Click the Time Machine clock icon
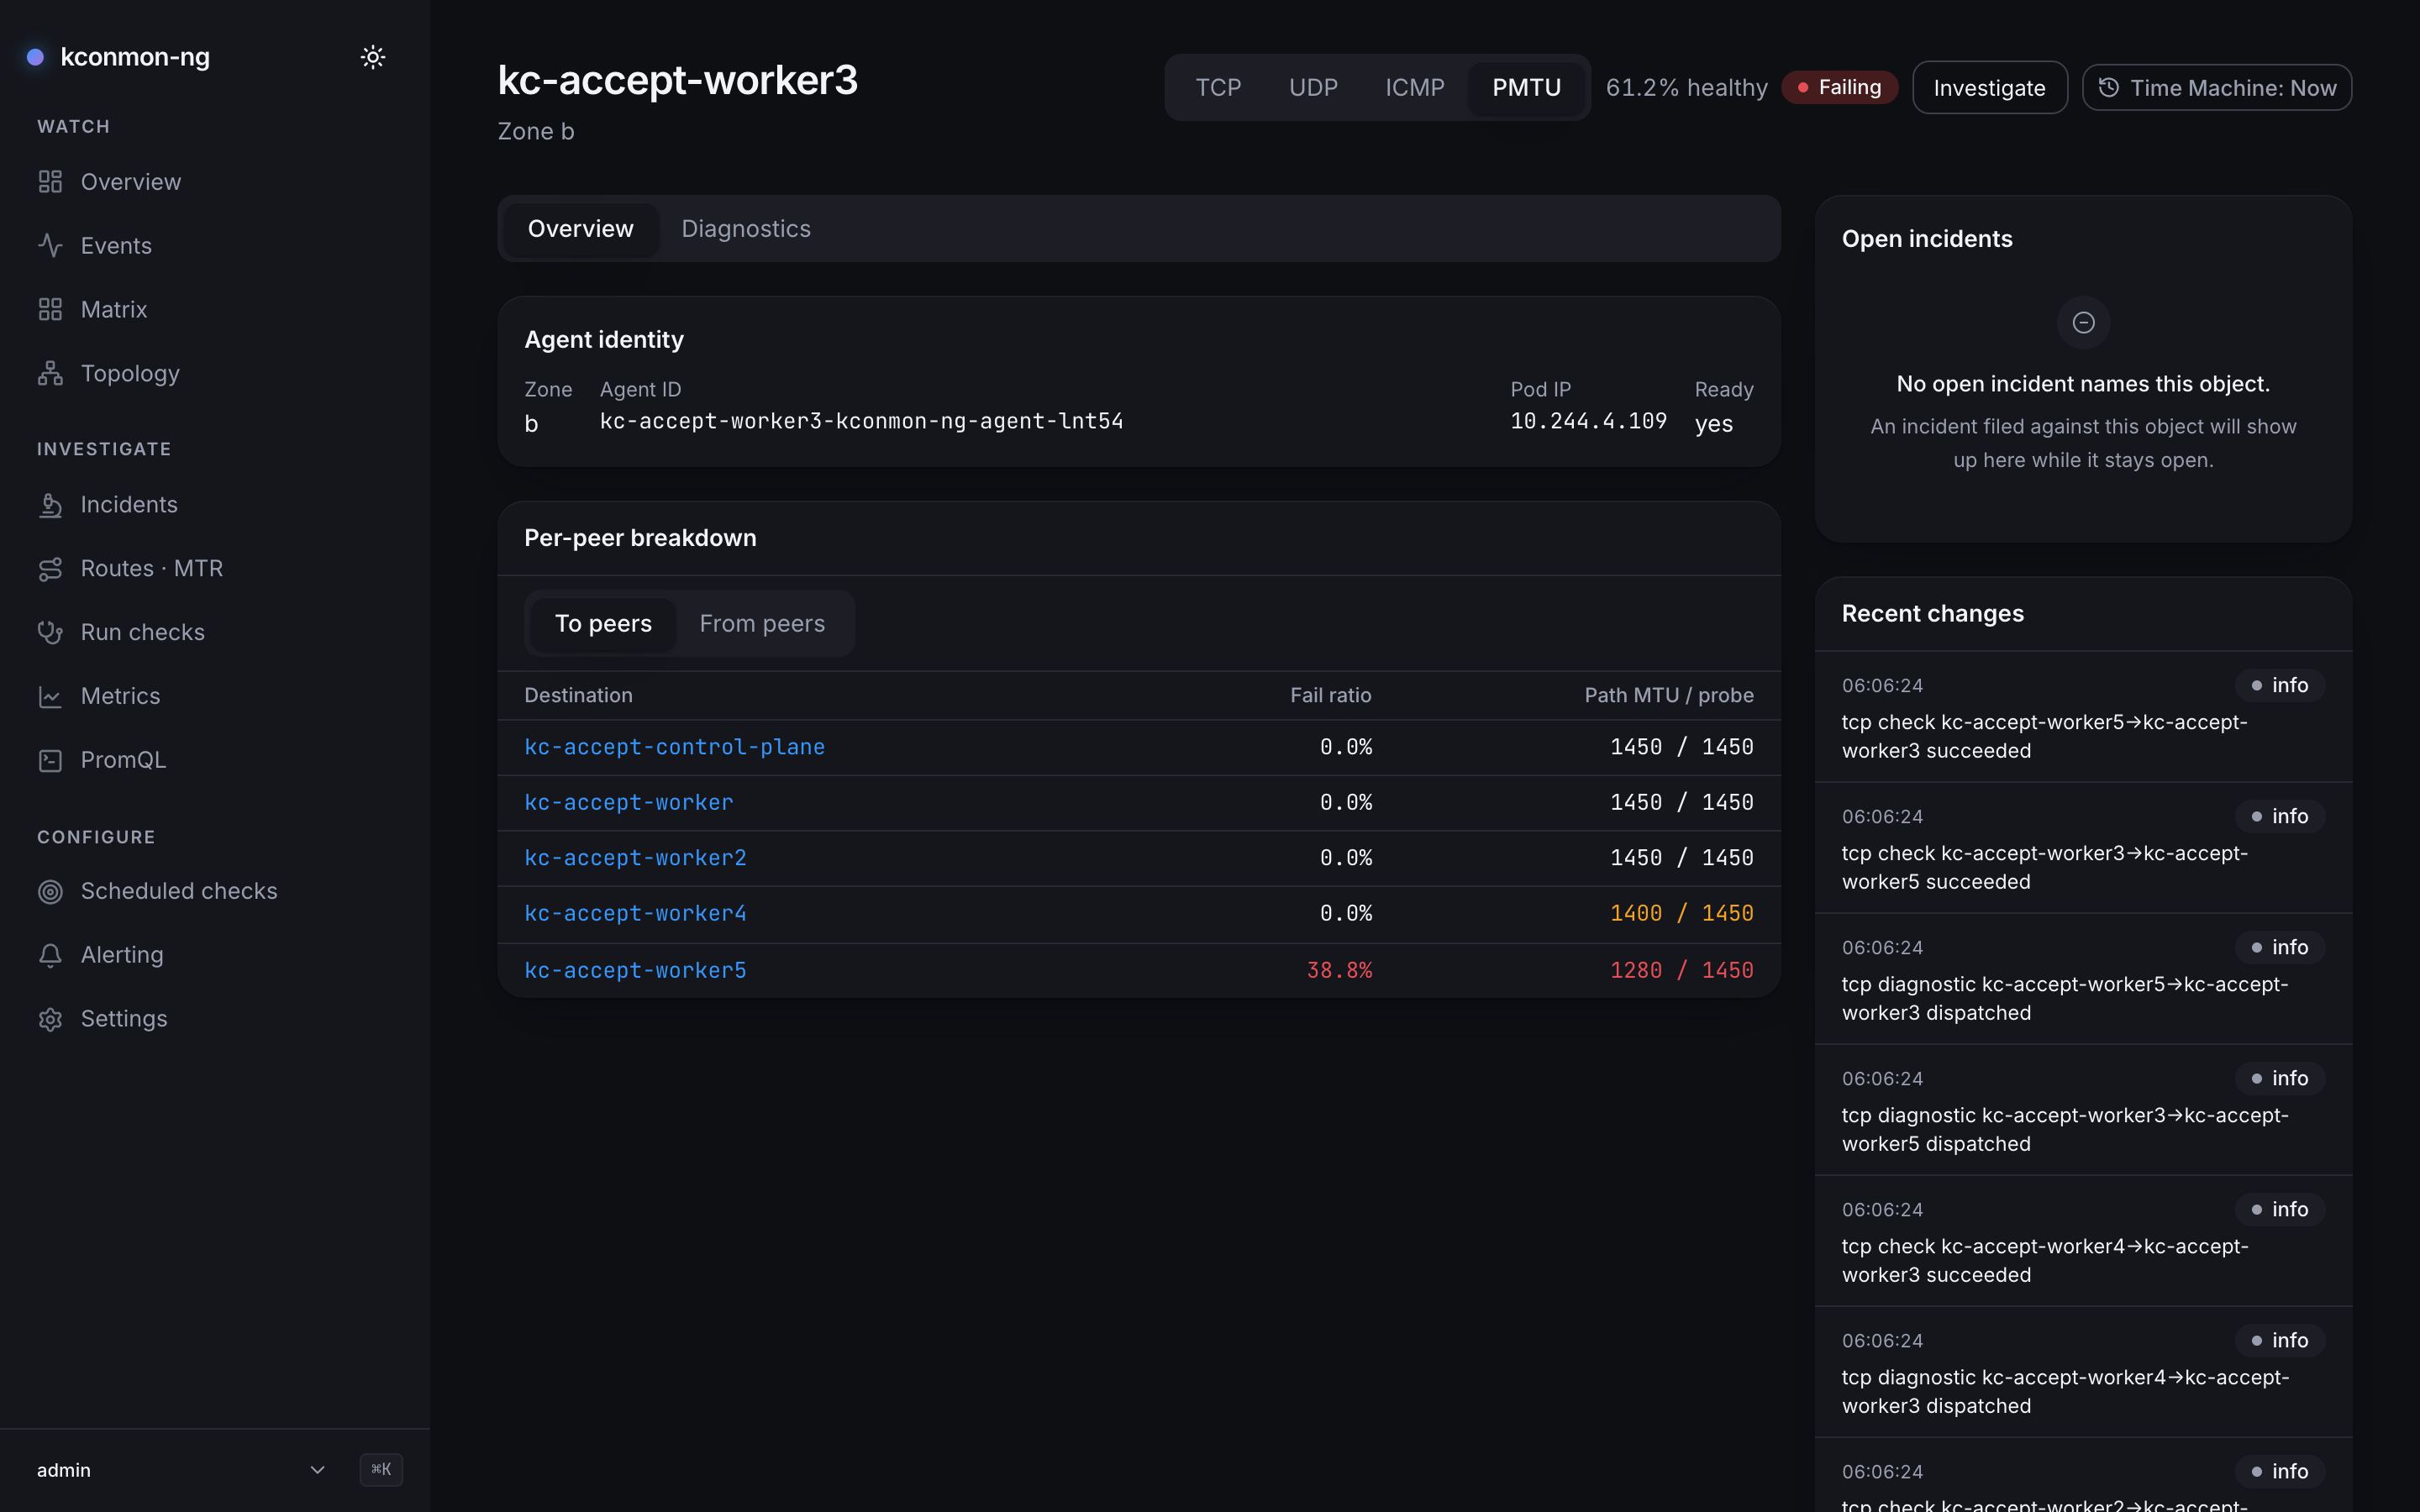This screenshot has height=1512, width=2420. [x=2109, y=88]
